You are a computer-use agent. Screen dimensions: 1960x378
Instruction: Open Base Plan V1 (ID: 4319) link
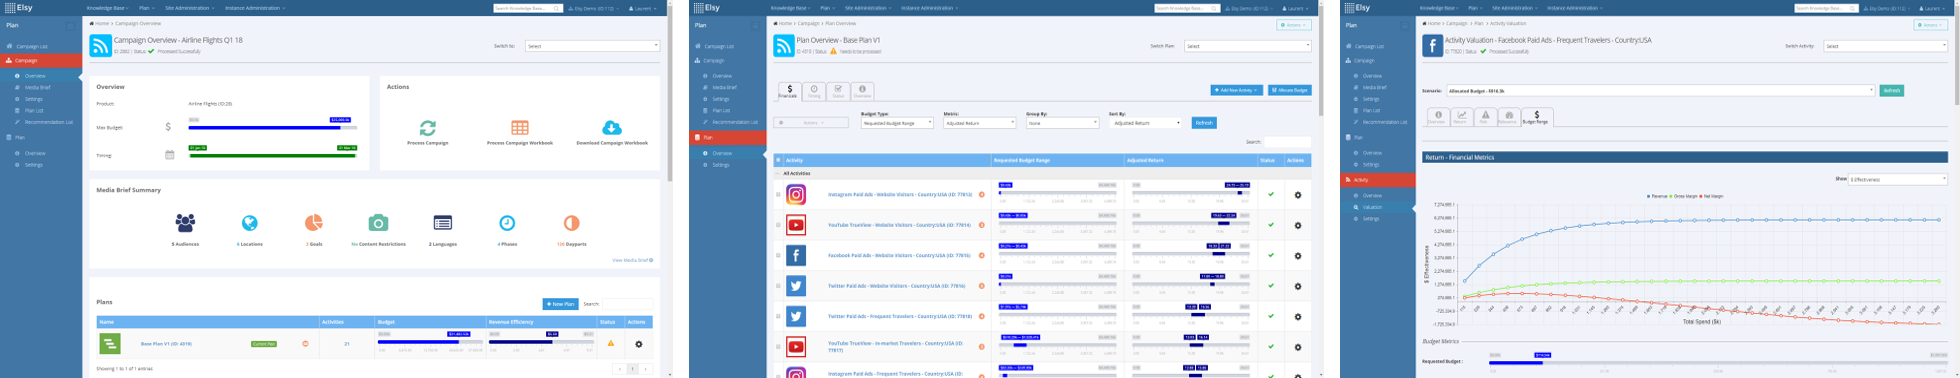pyautogui.click(x=166, y=344)
